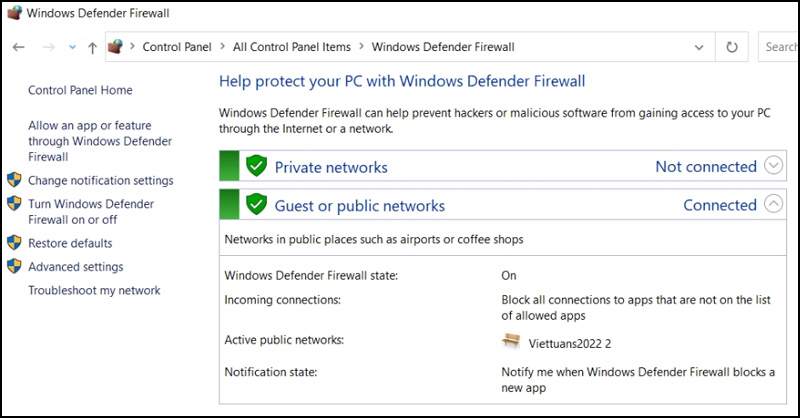
Task: Click the Active public networks label
Action: coord(284,340)
